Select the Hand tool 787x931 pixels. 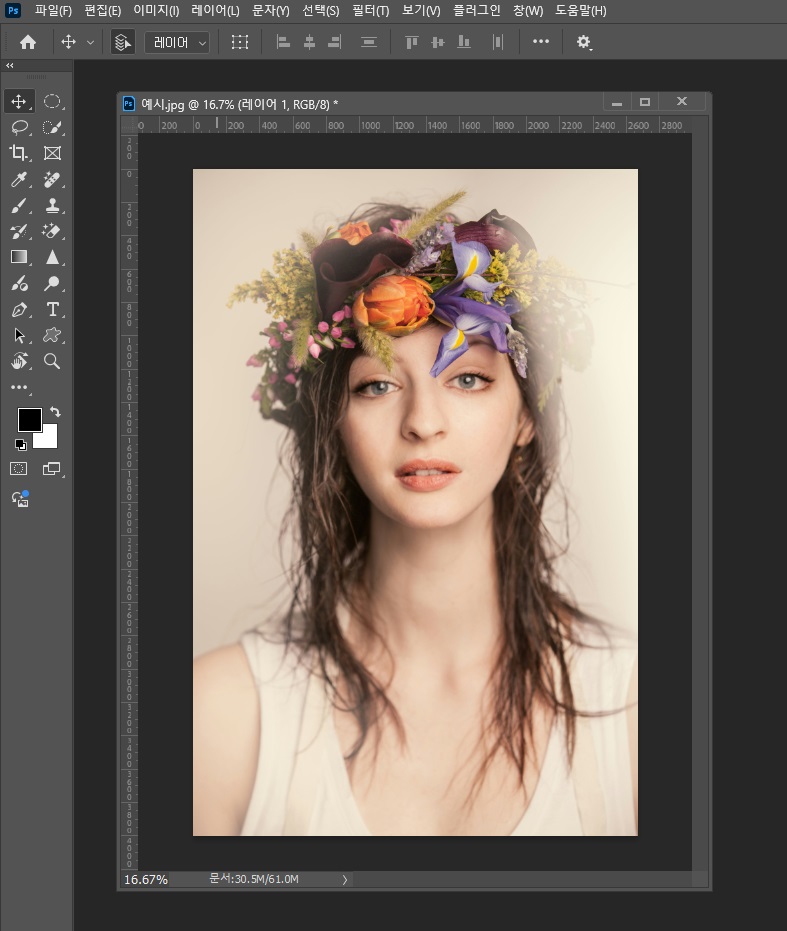coord(19,361)
